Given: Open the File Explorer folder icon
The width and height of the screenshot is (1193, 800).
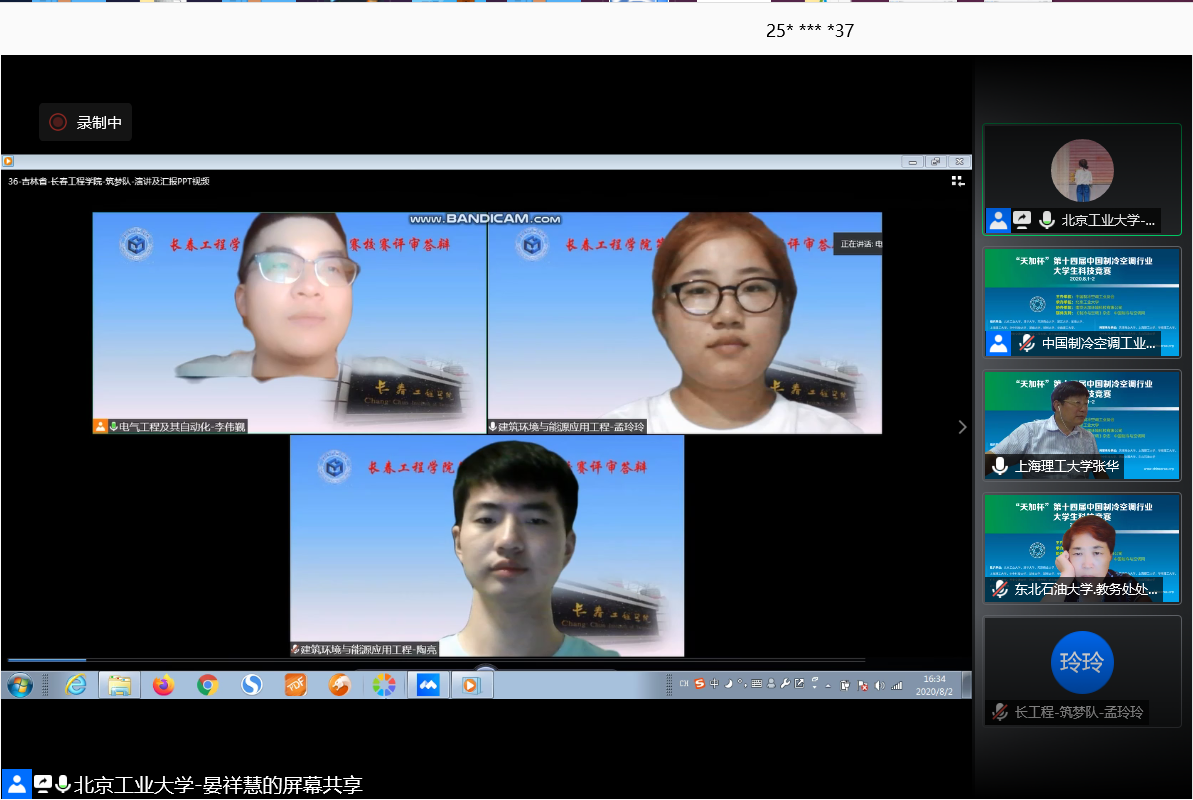Looking at the screenshot, I should [120, 685].
